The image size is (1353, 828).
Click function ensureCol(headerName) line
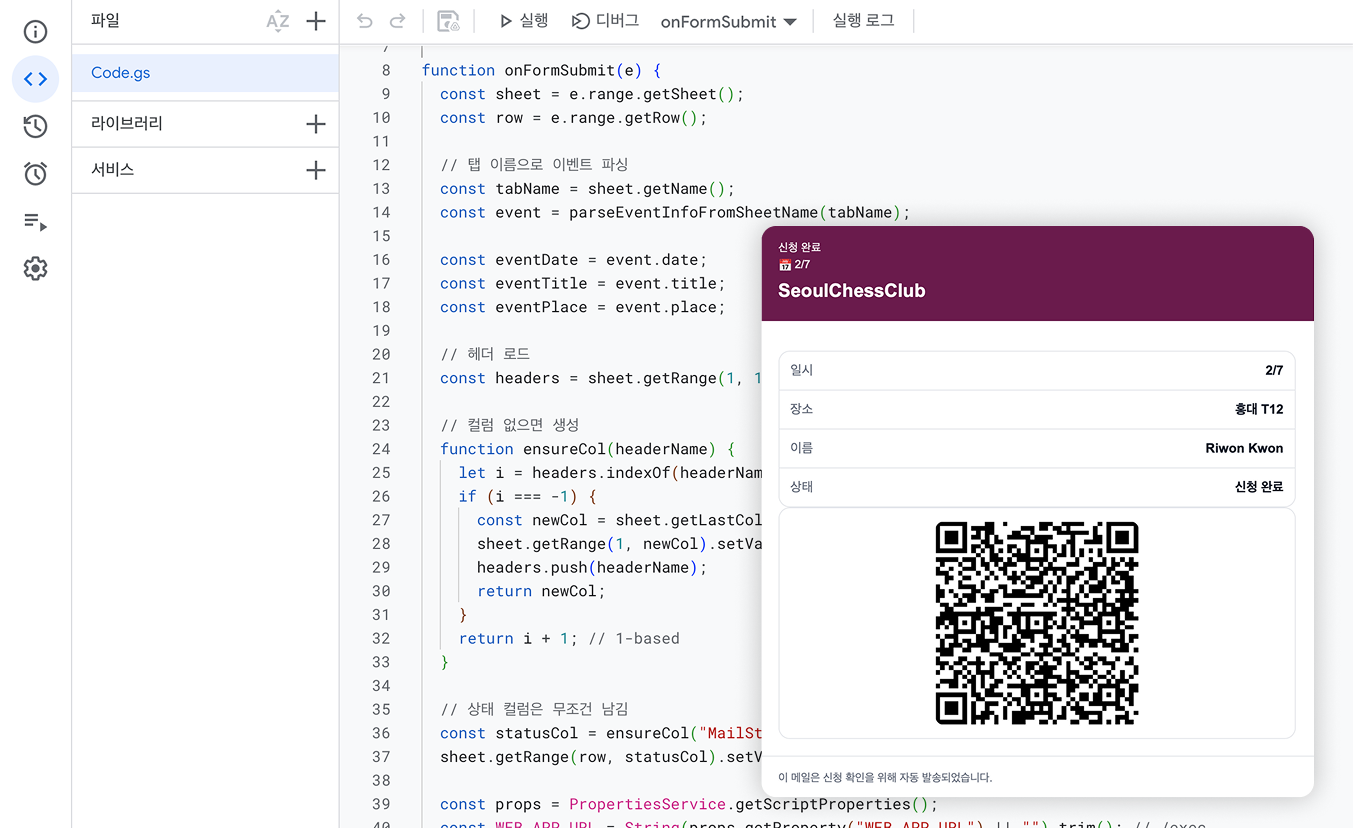[587, 449]
